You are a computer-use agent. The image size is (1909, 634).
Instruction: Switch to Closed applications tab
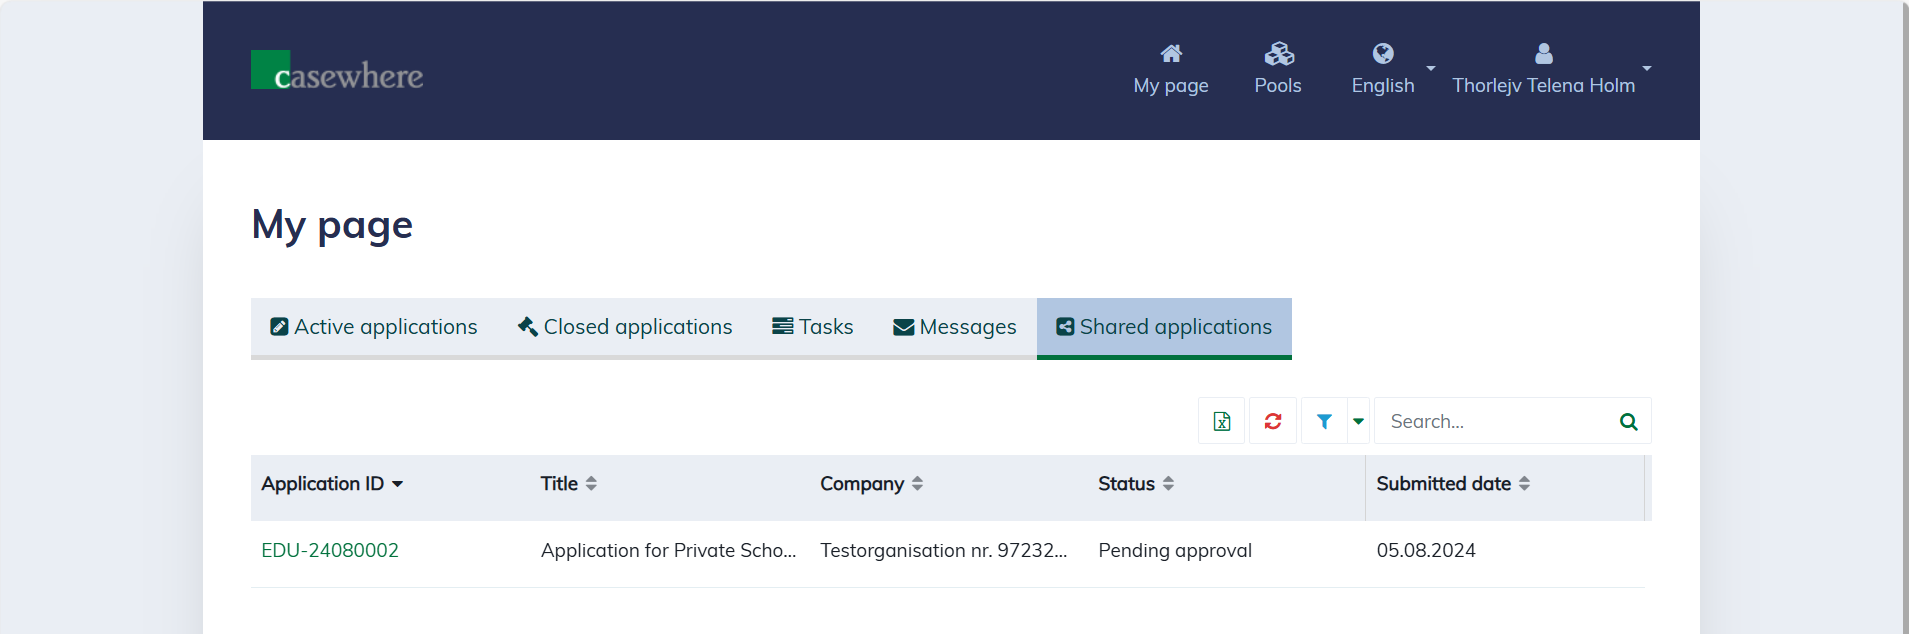pyautogui.click(x=625, y=327)
